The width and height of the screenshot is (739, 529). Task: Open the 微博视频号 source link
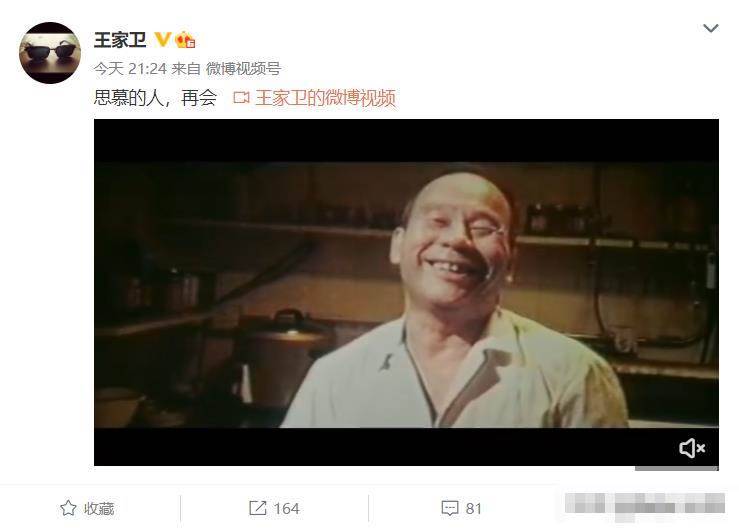(243, 69)
